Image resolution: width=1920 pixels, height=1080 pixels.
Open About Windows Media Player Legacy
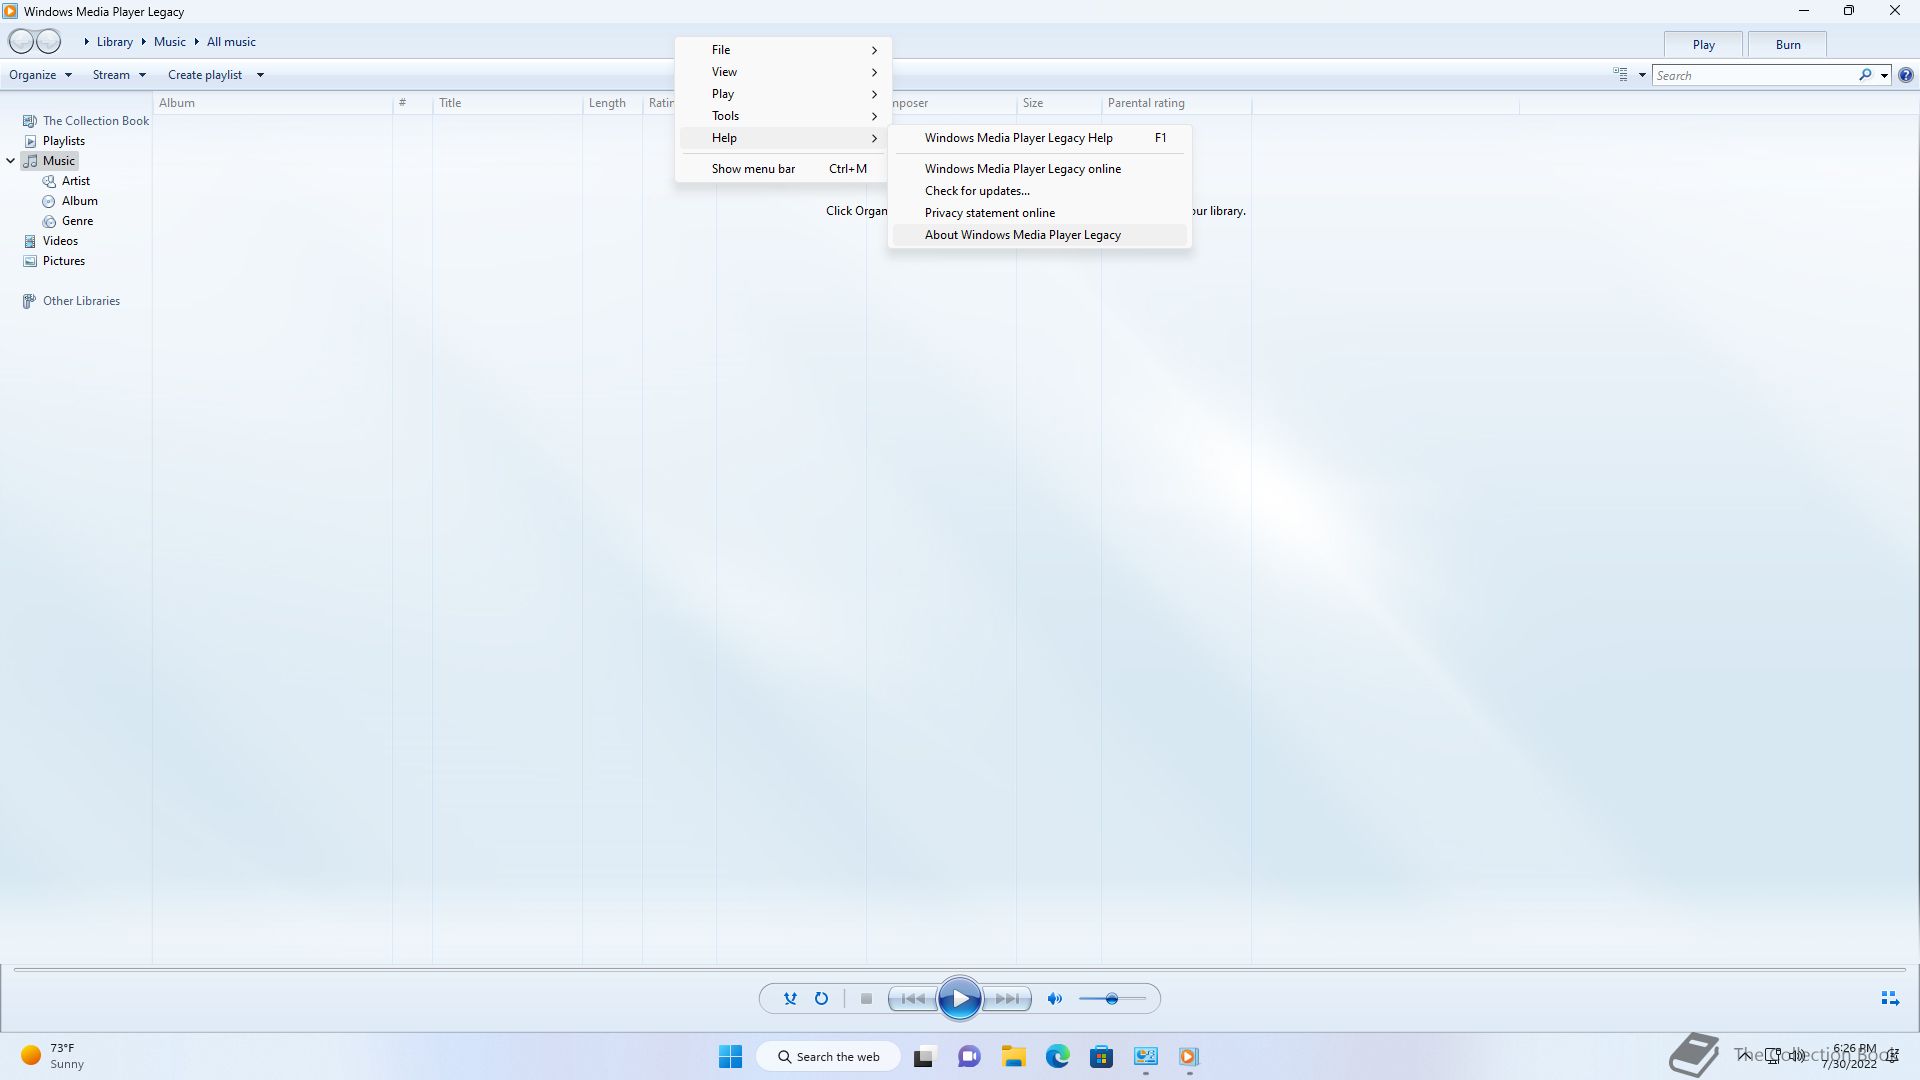[1040, 235]
